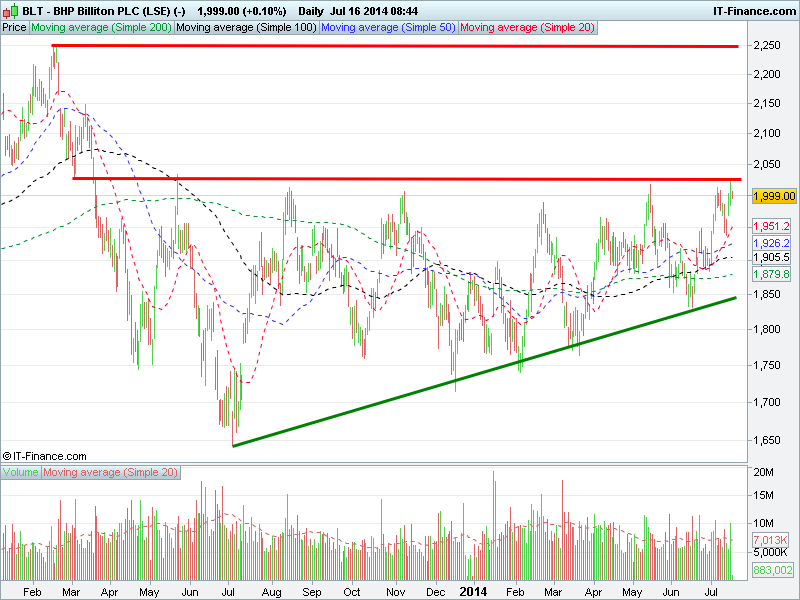Click the 2,050 price axis label

(767, 164)
